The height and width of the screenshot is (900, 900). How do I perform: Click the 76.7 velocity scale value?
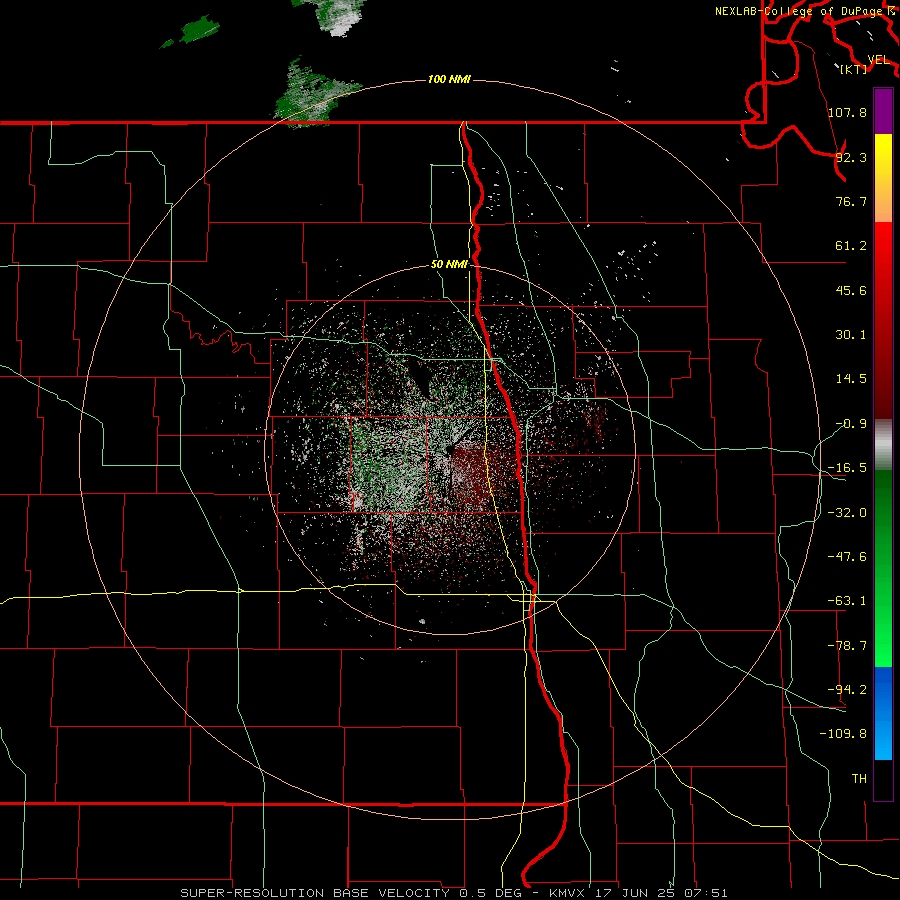(x=851, y=201)
